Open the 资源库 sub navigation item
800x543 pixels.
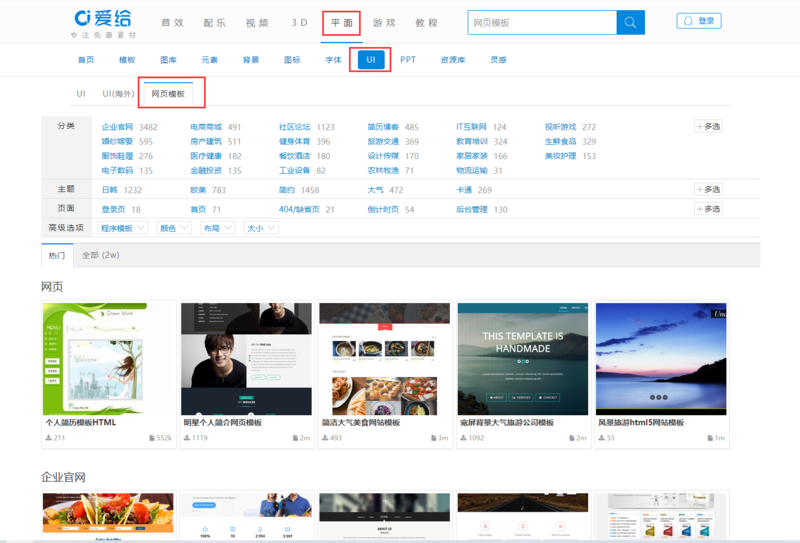click(x=453, y=60)
